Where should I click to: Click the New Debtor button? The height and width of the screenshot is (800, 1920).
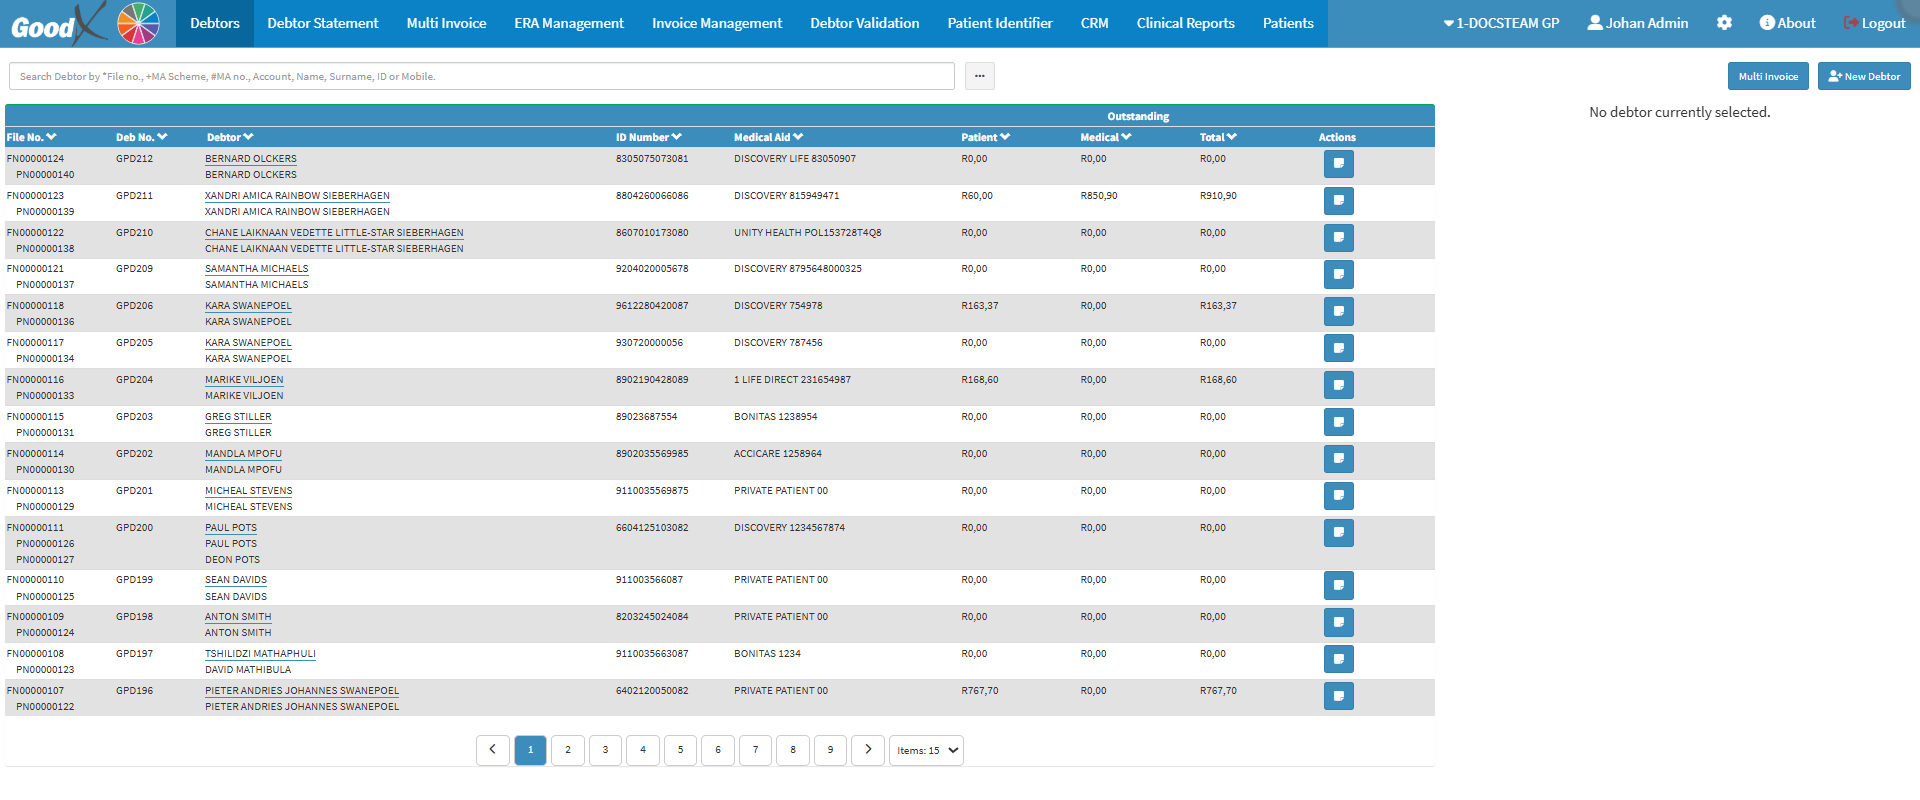1863,76
